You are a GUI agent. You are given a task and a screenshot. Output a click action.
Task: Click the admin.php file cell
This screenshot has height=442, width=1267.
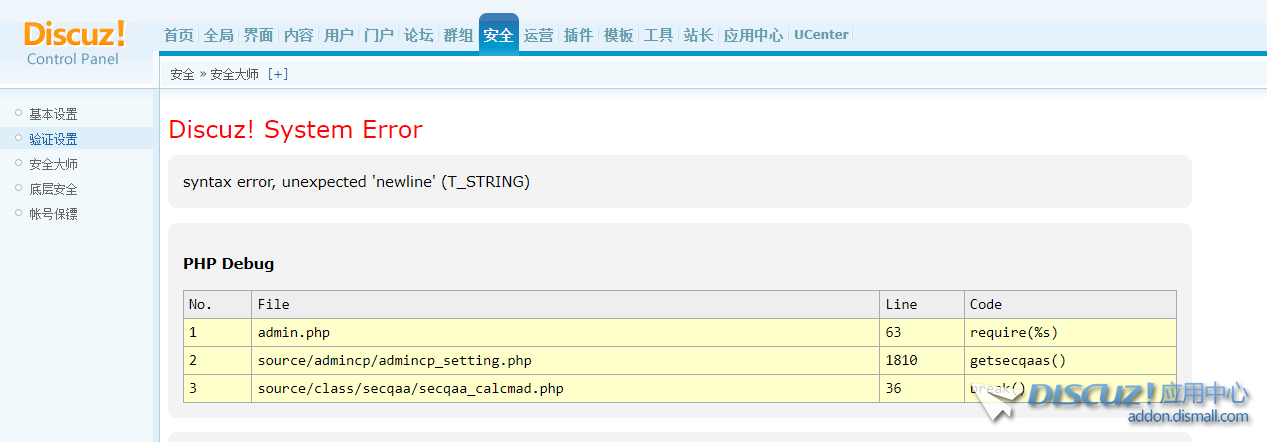(x=565, y=332)
